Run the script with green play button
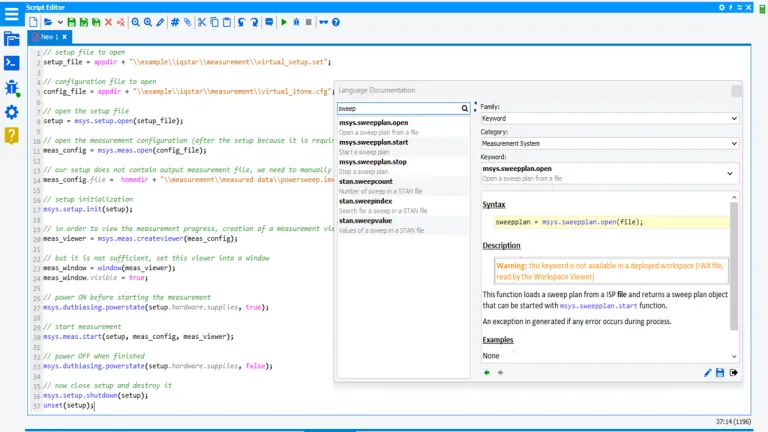 (x=284, y=22)
